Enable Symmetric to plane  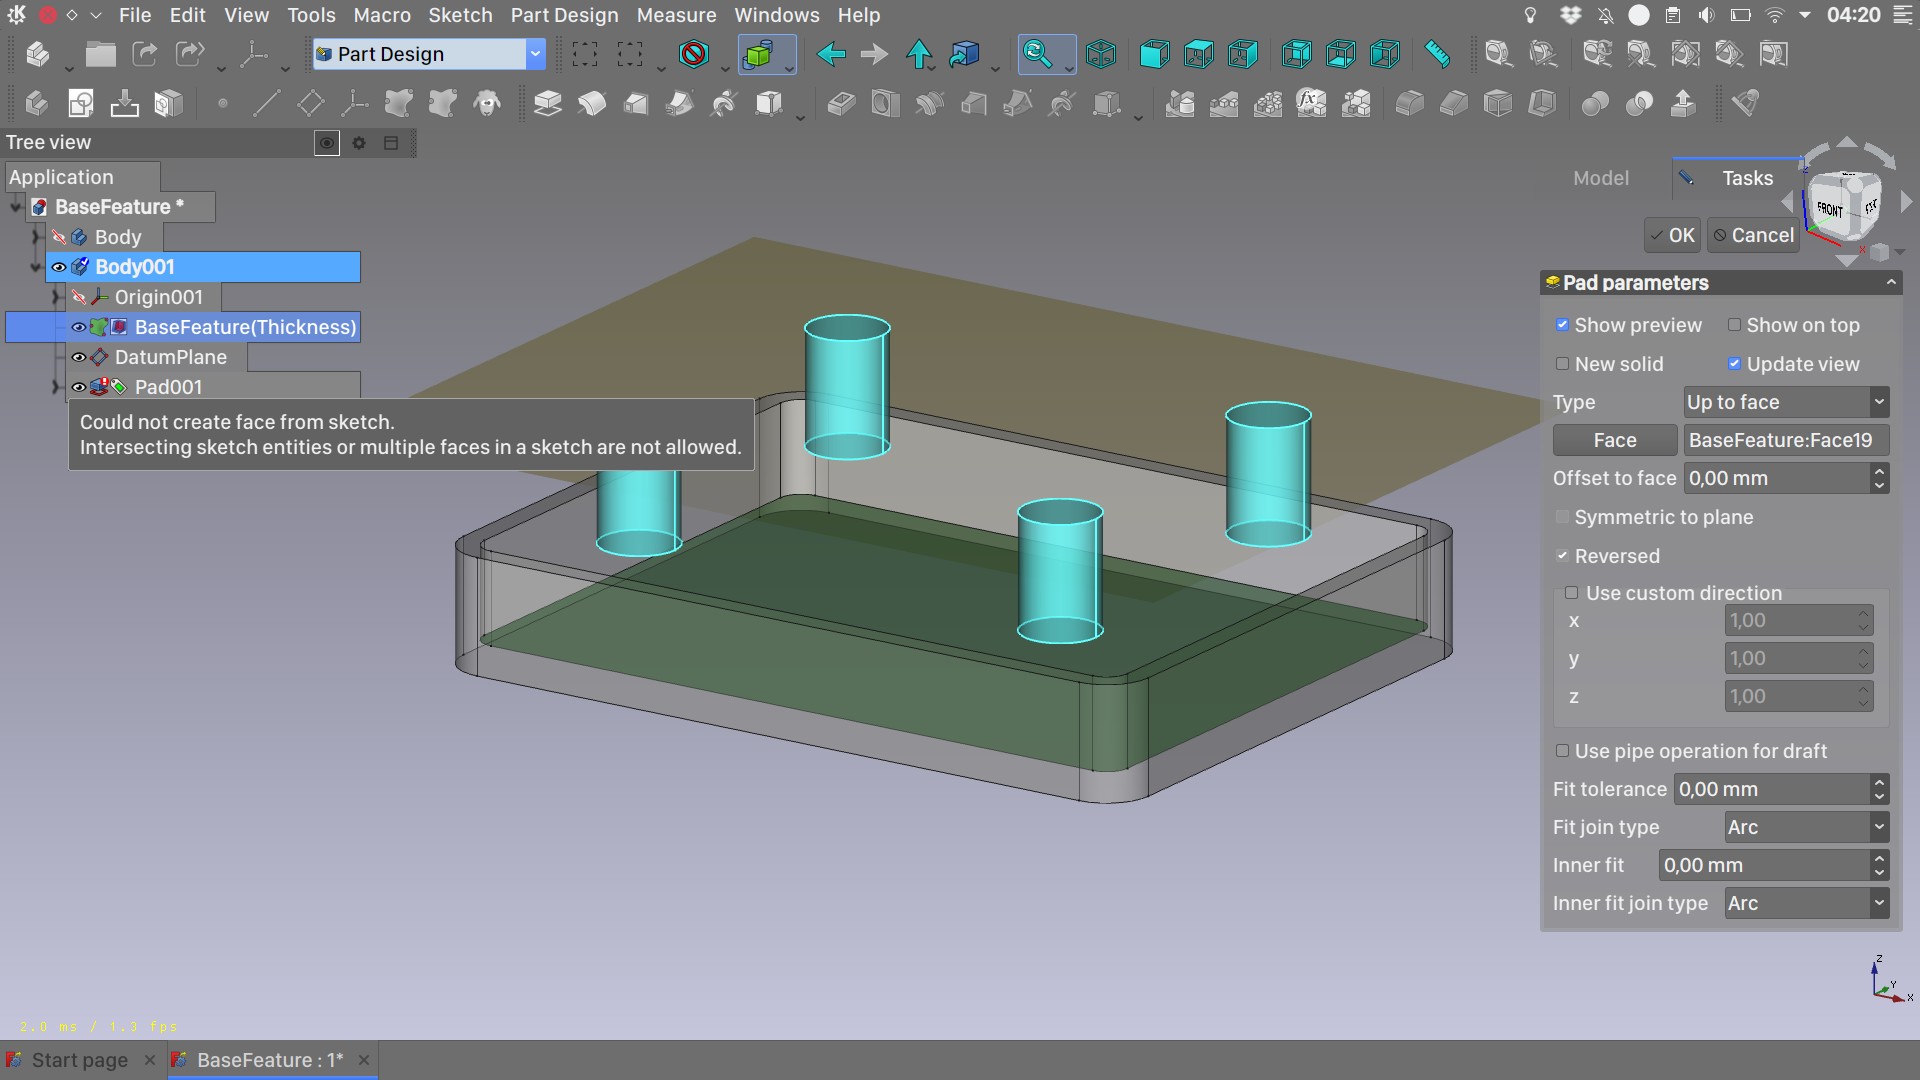click(1563, 517)
